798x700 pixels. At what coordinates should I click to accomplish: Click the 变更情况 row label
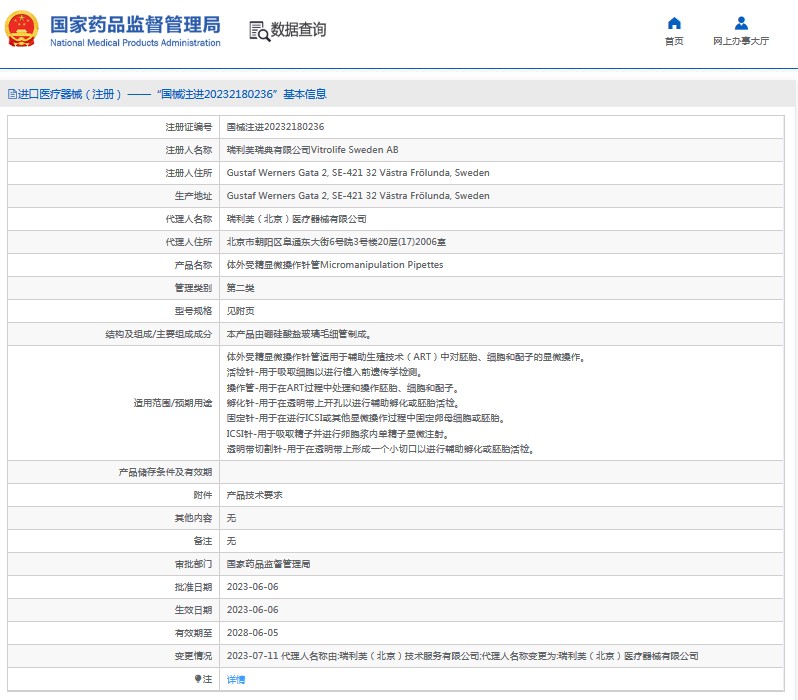193,656
